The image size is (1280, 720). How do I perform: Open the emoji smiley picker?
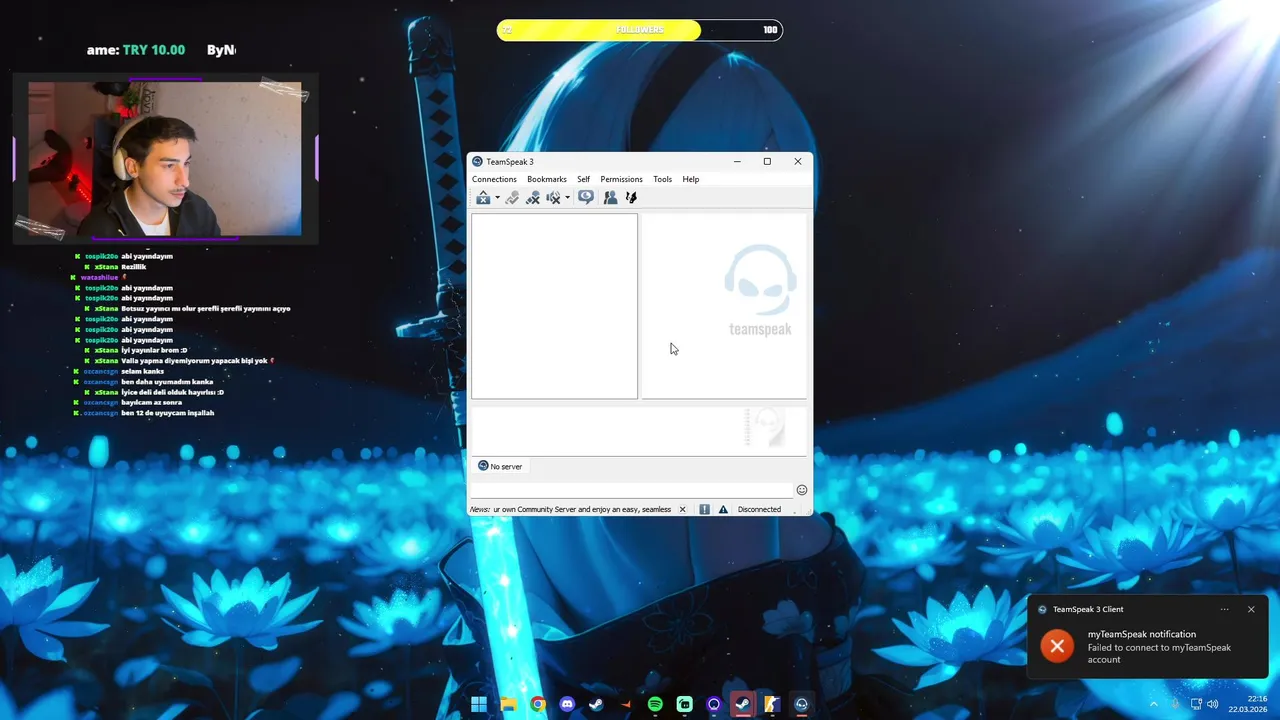pos(801,490)
